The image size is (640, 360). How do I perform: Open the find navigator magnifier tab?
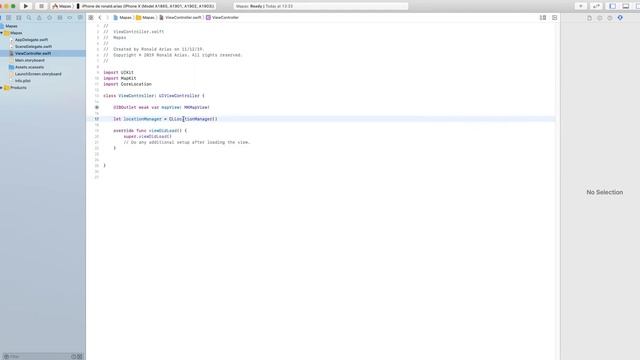click(x=29, y=18)
